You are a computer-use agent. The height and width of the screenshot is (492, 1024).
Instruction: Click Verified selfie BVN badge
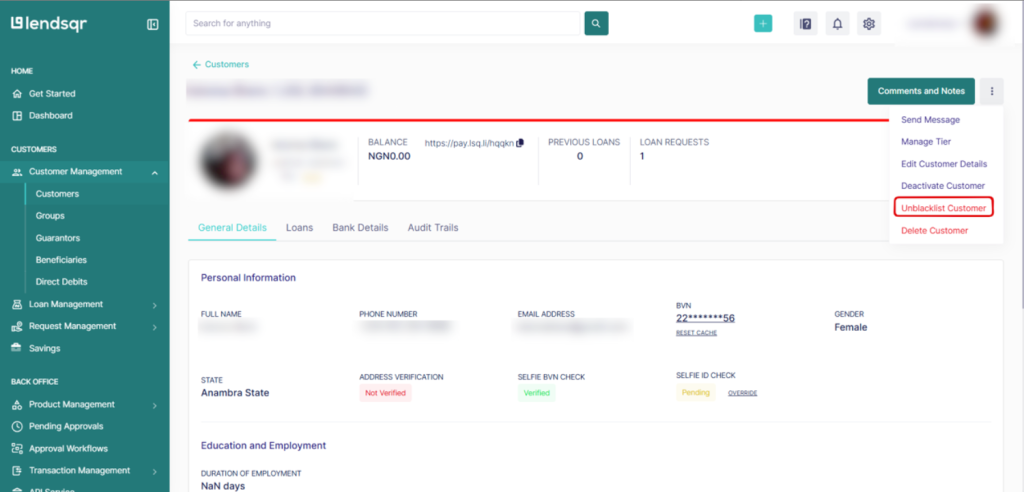[537, 393]
